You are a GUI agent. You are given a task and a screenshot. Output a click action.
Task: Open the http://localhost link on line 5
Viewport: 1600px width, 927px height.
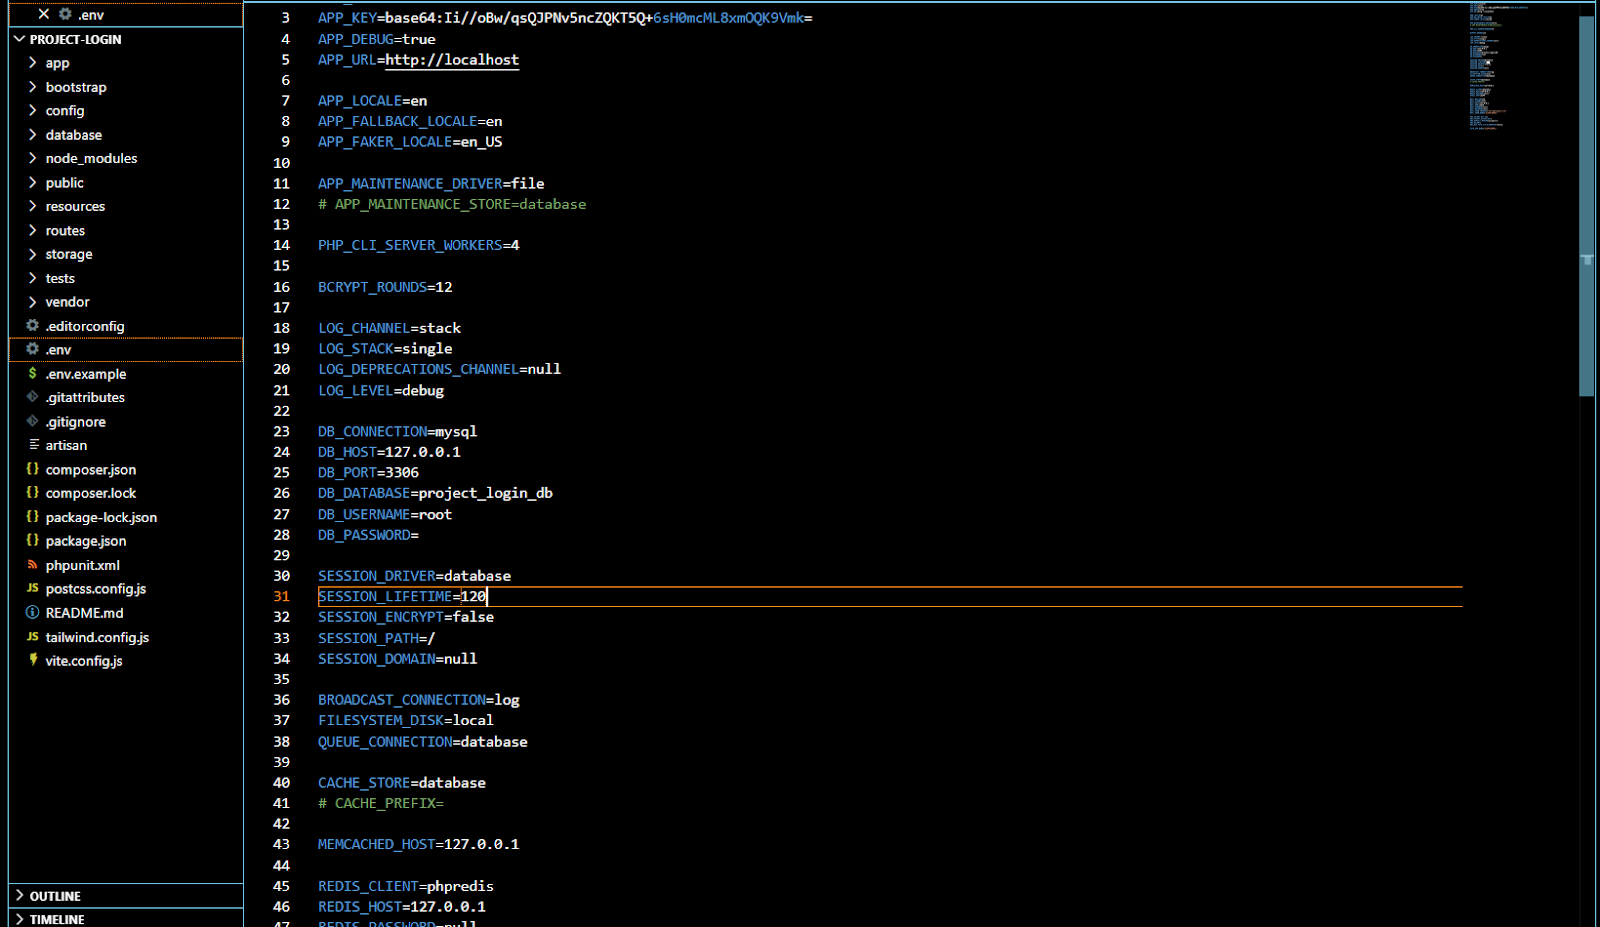[x=452, y=60]
